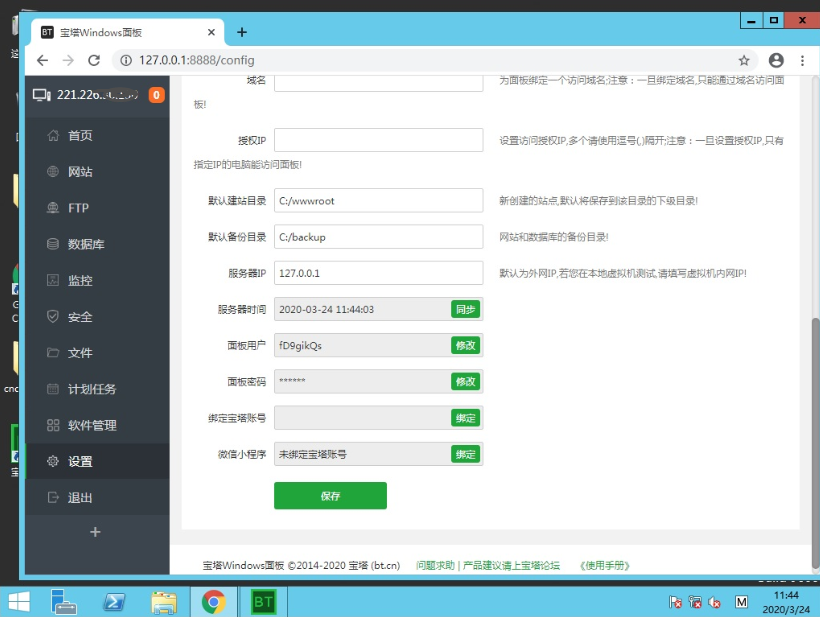Click the 安全 shield icon
The height and width of the screenshot is (617, 820).
[53, 316]
